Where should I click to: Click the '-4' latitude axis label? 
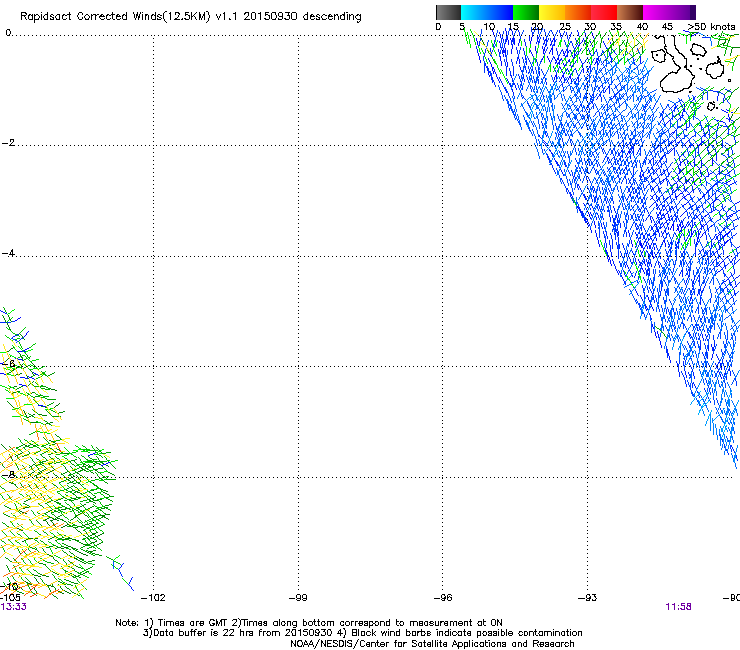(8, 253)
